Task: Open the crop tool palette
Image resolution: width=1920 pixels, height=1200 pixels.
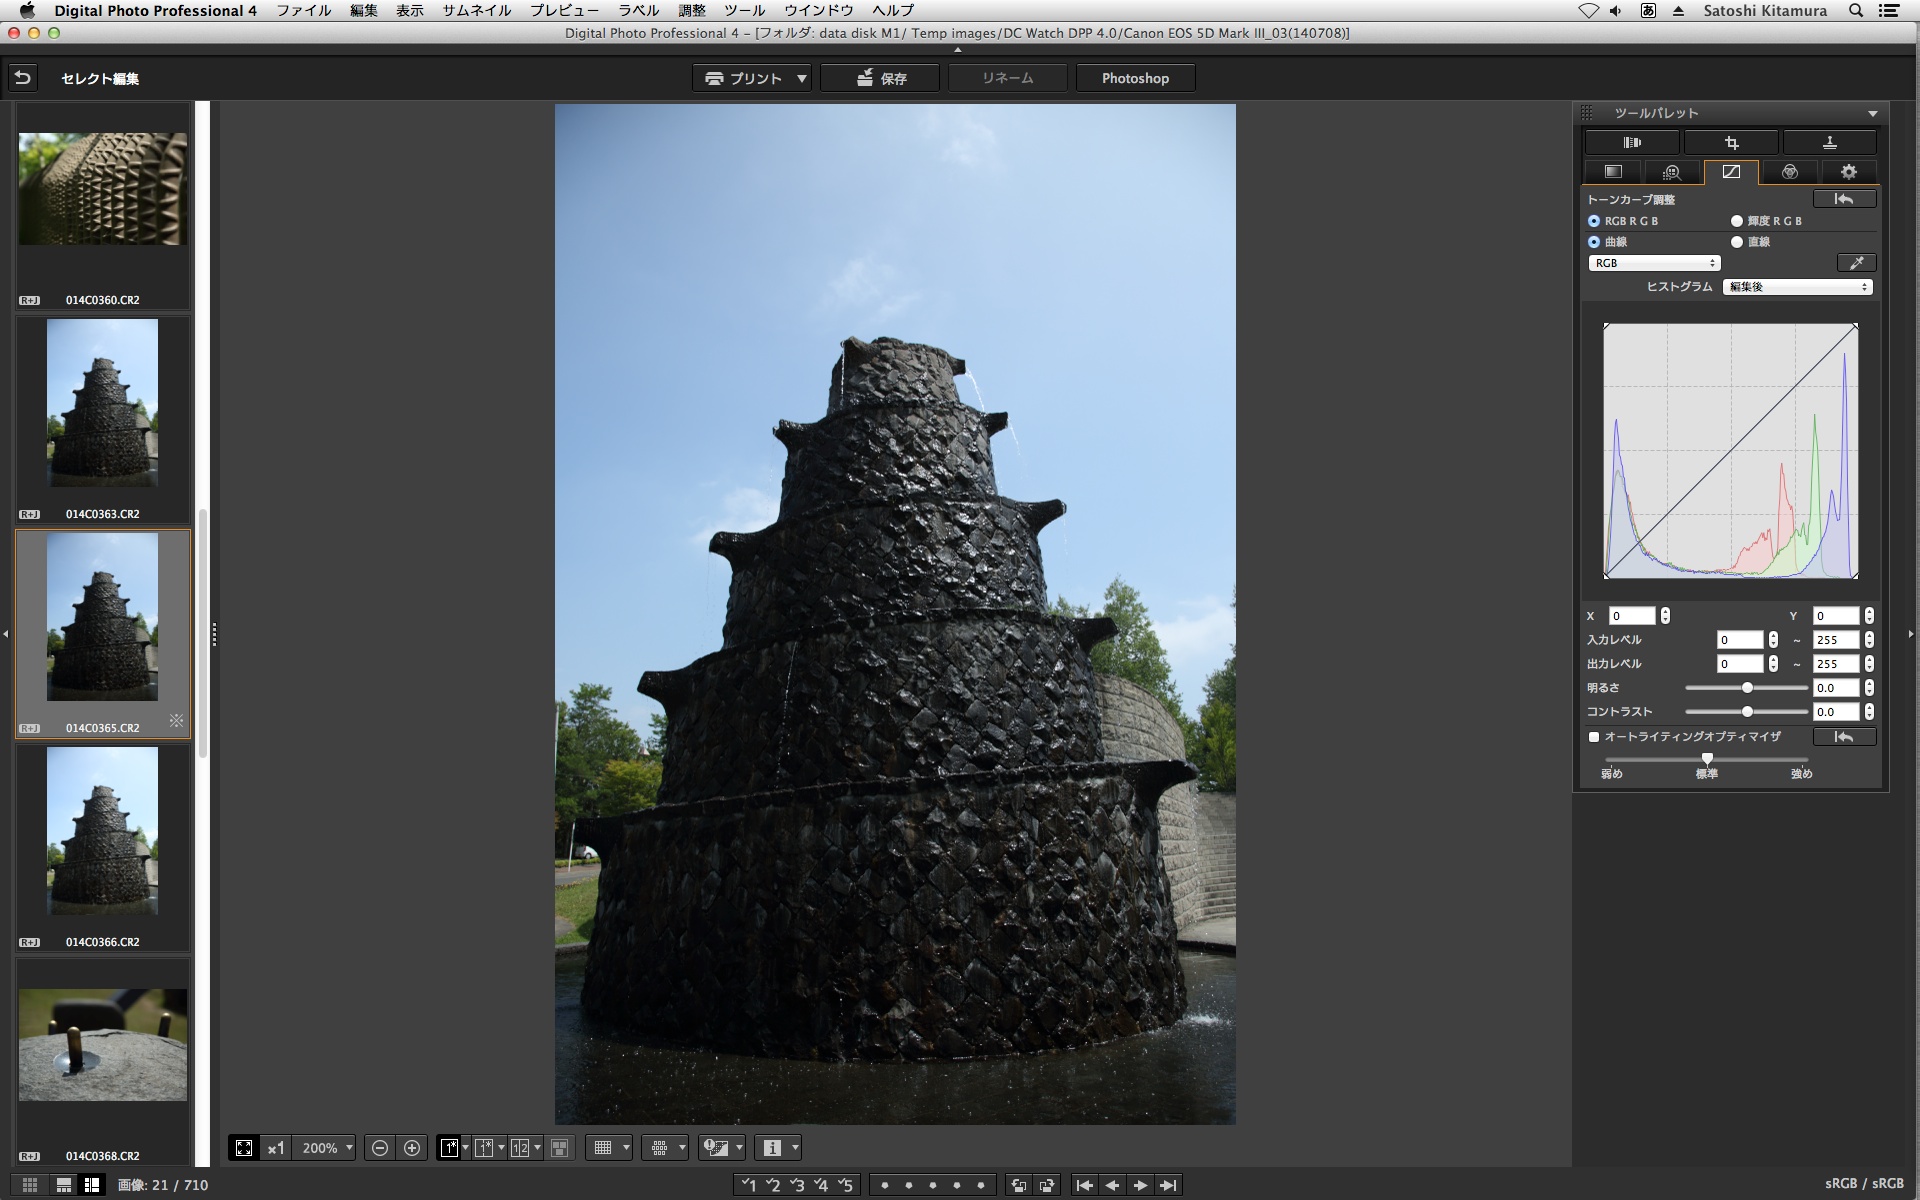Action: [1731, 143]
